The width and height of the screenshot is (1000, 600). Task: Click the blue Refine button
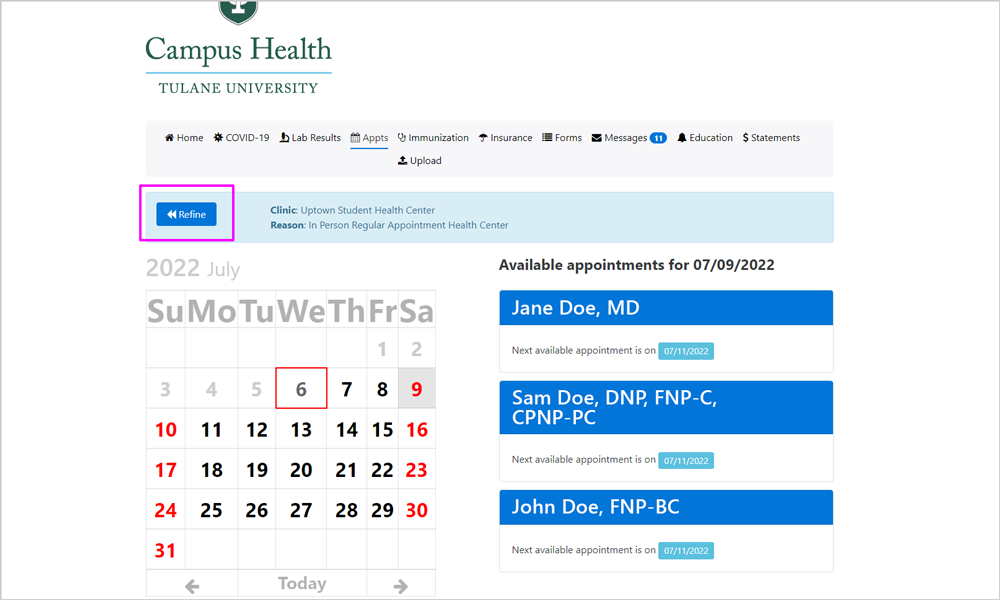pyautogui.click(x=186, y=214)
